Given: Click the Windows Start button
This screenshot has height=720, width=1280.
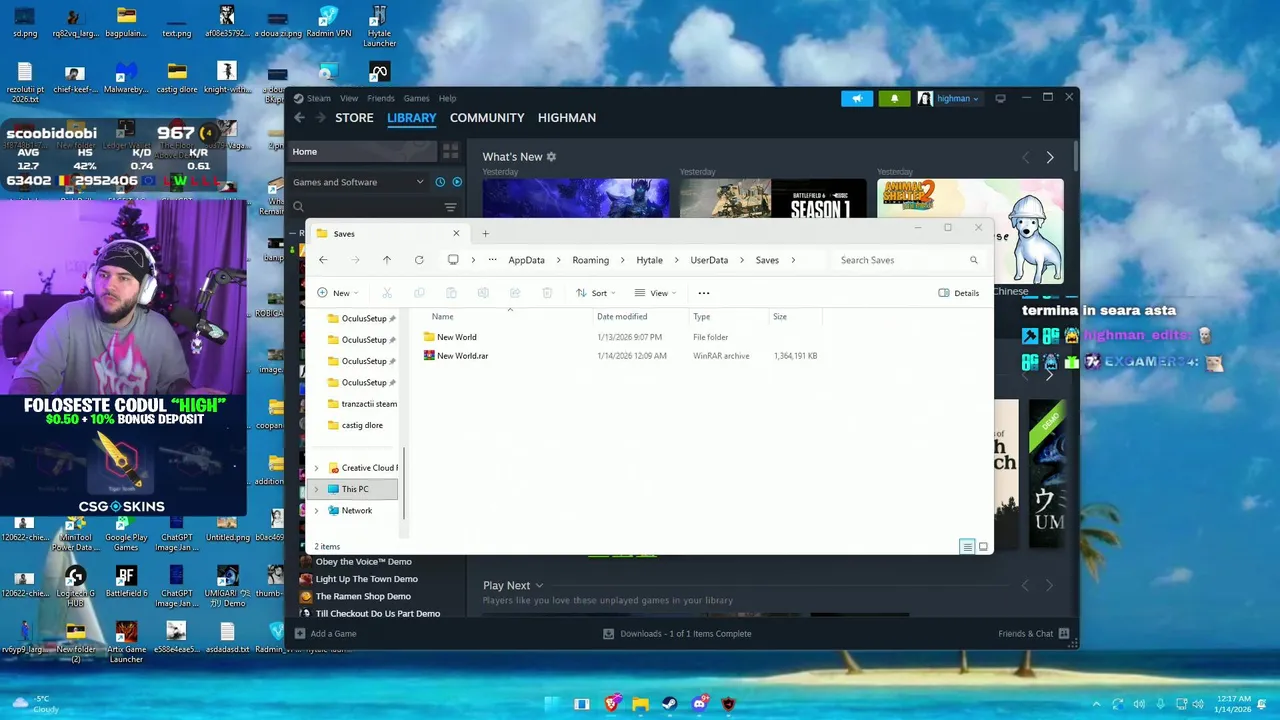Looking at the screenshot, I should pyautogui.click(x=553, y=704).
